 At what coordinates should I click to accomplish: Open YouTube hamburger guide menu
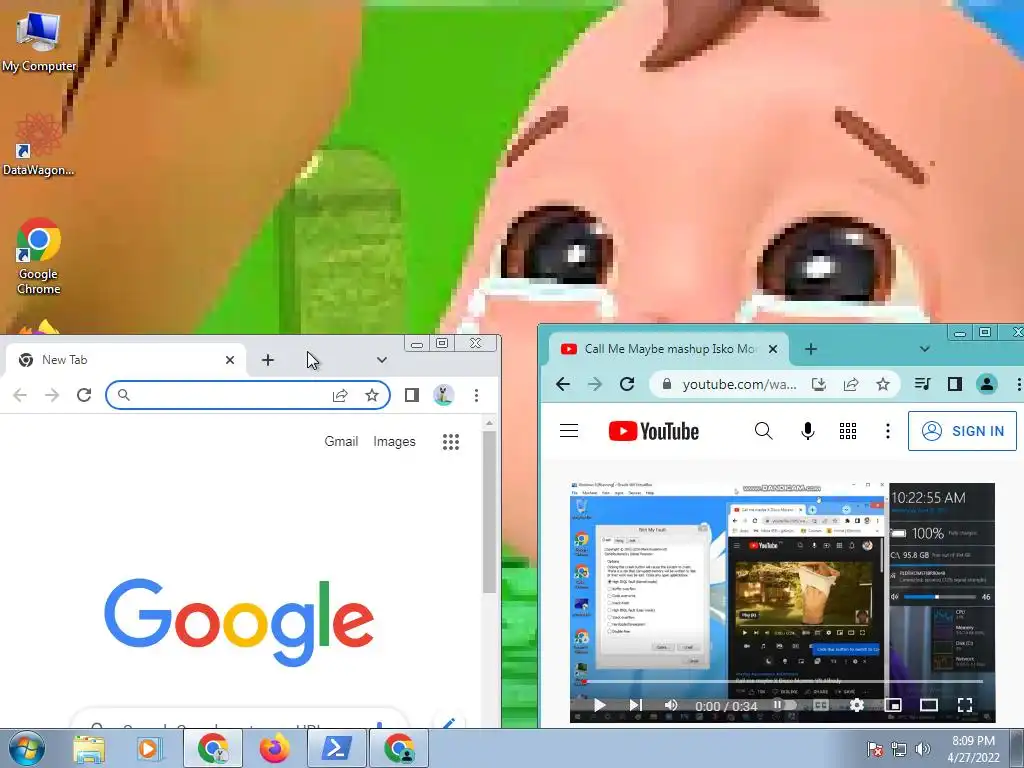click(x=569, y=431)
